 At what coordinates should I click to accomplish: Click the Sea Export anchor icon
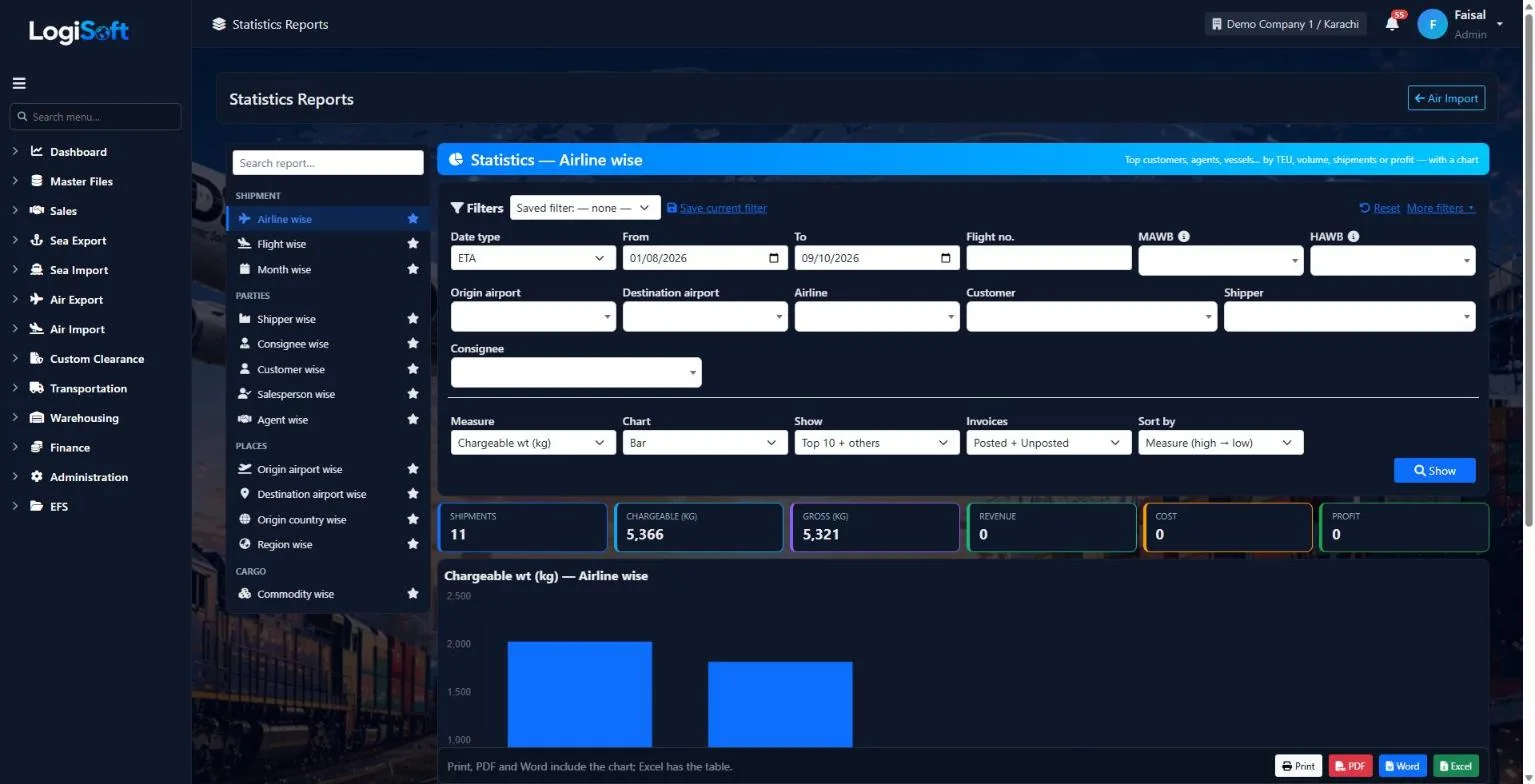[x=37, y=241]
